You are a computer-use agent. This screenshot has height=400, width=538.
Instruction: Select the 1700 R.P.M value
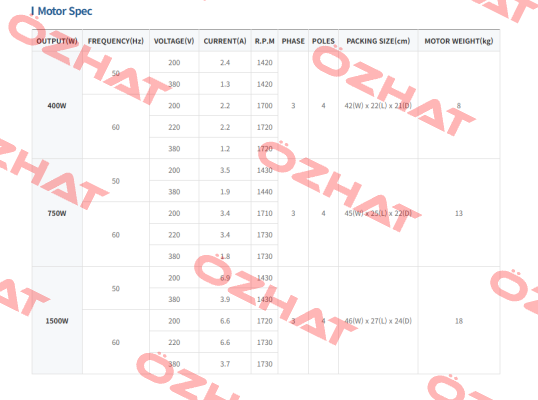pos(265,106)
